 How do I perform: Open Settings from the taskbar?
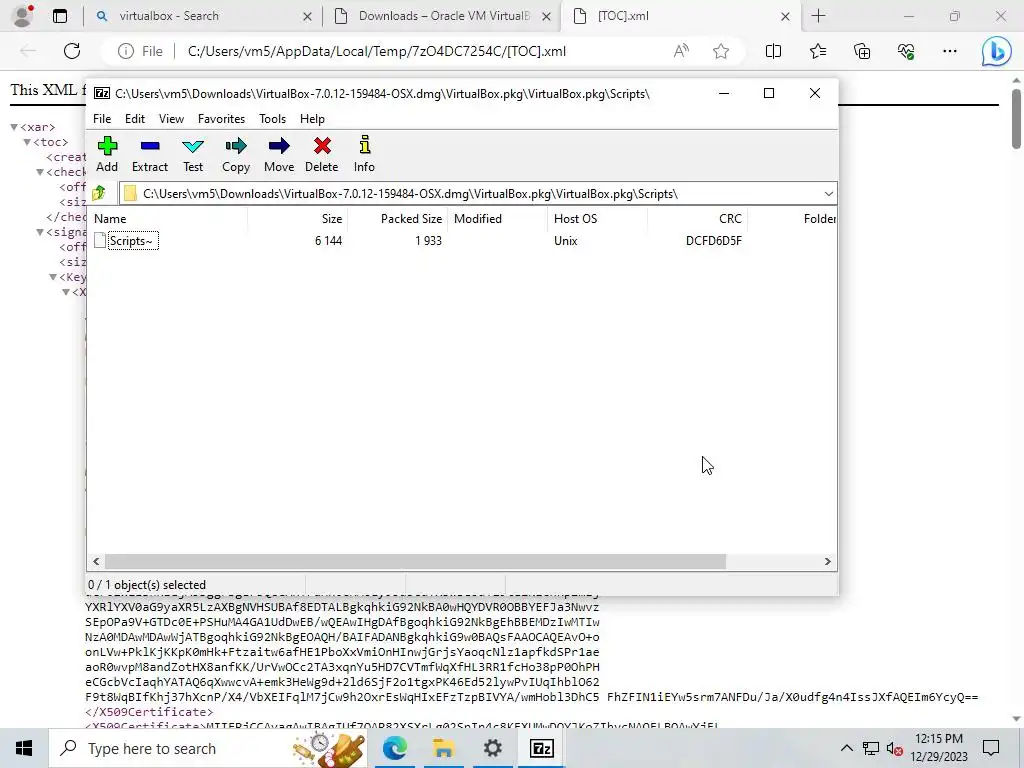492,748
